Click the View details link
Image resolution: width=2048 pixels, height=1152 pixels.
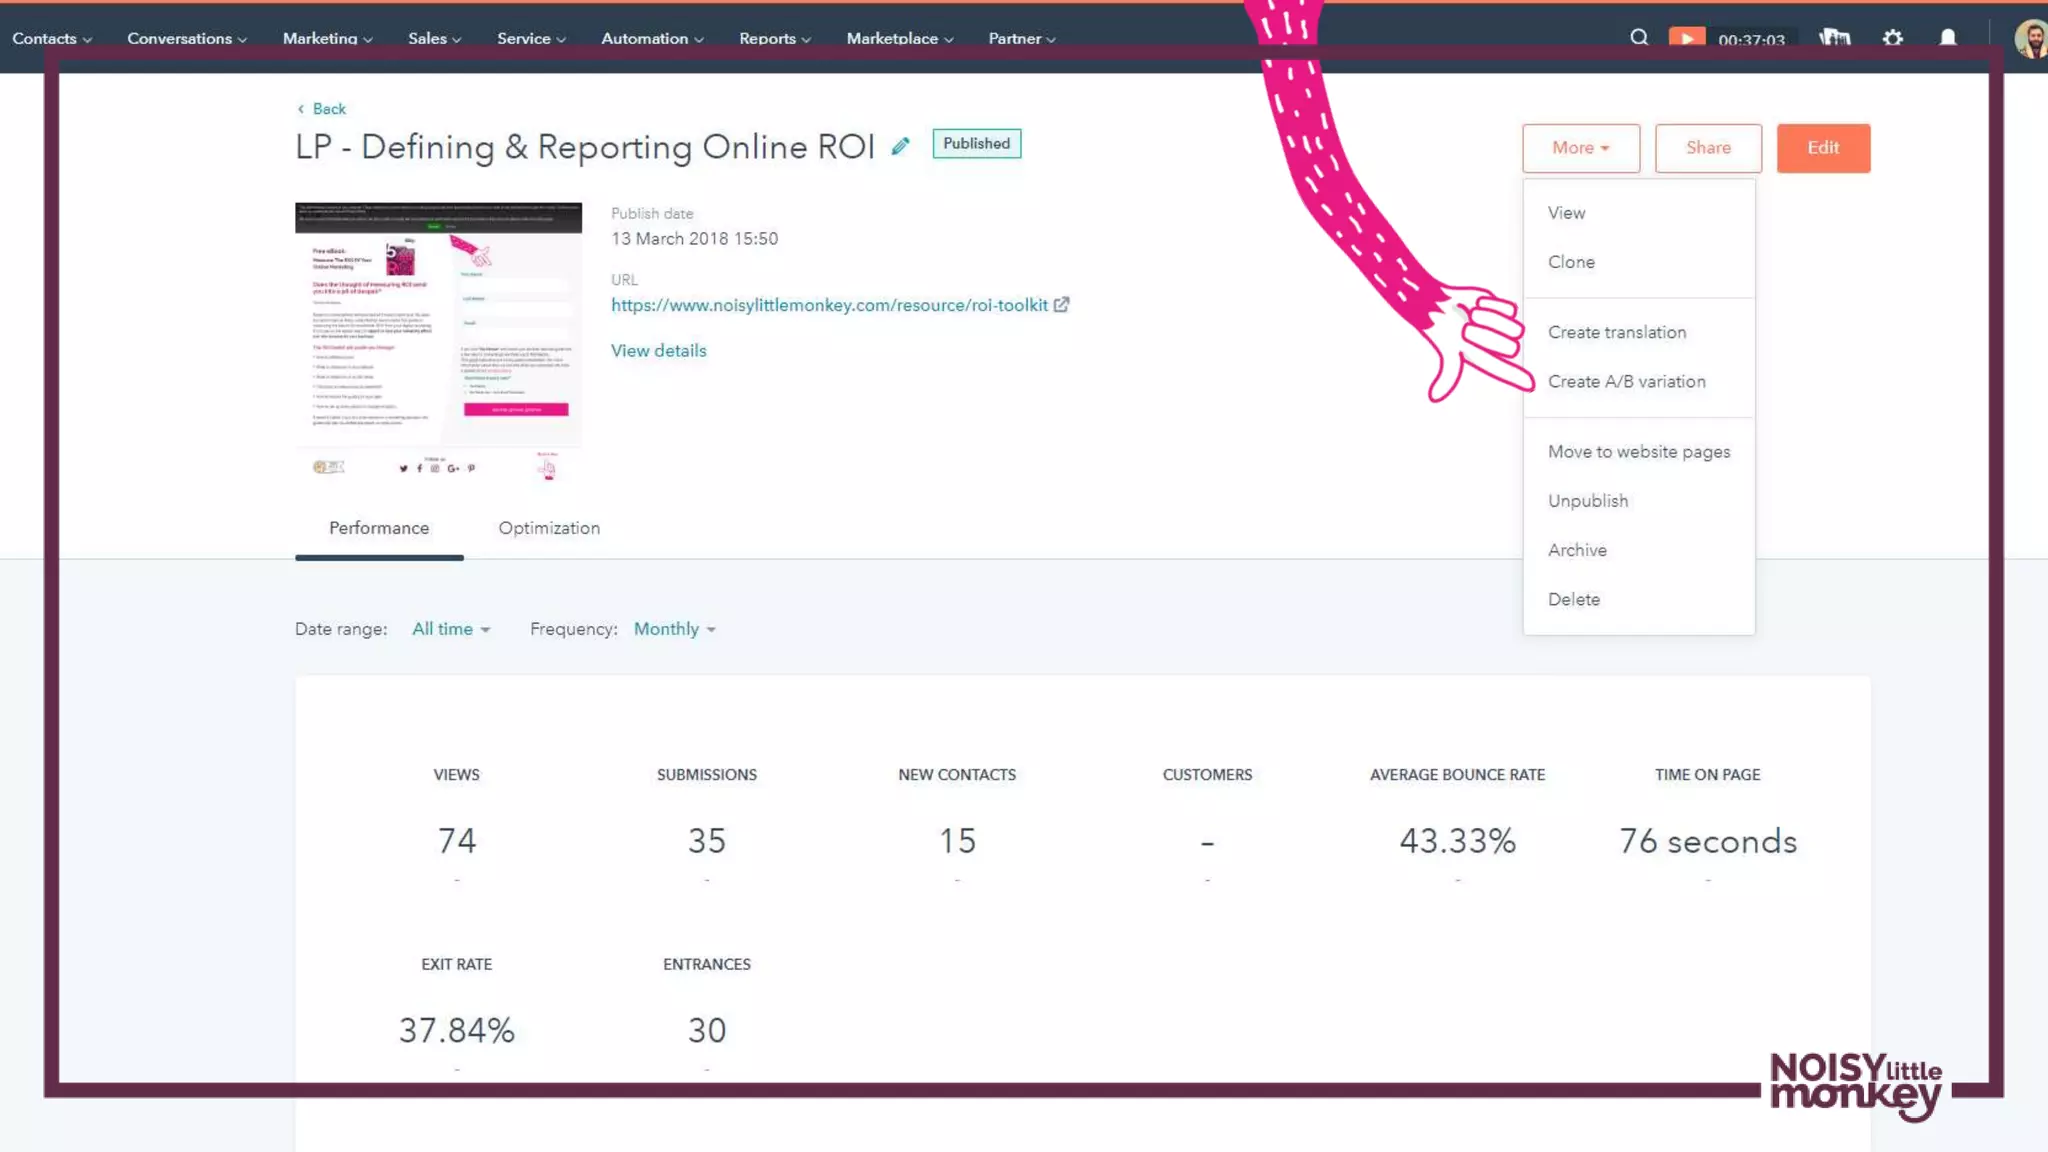658,351
